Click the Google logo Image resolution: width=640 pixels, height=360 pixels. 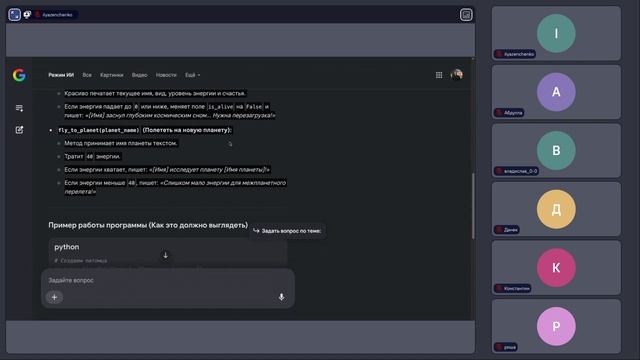point(19,75)
